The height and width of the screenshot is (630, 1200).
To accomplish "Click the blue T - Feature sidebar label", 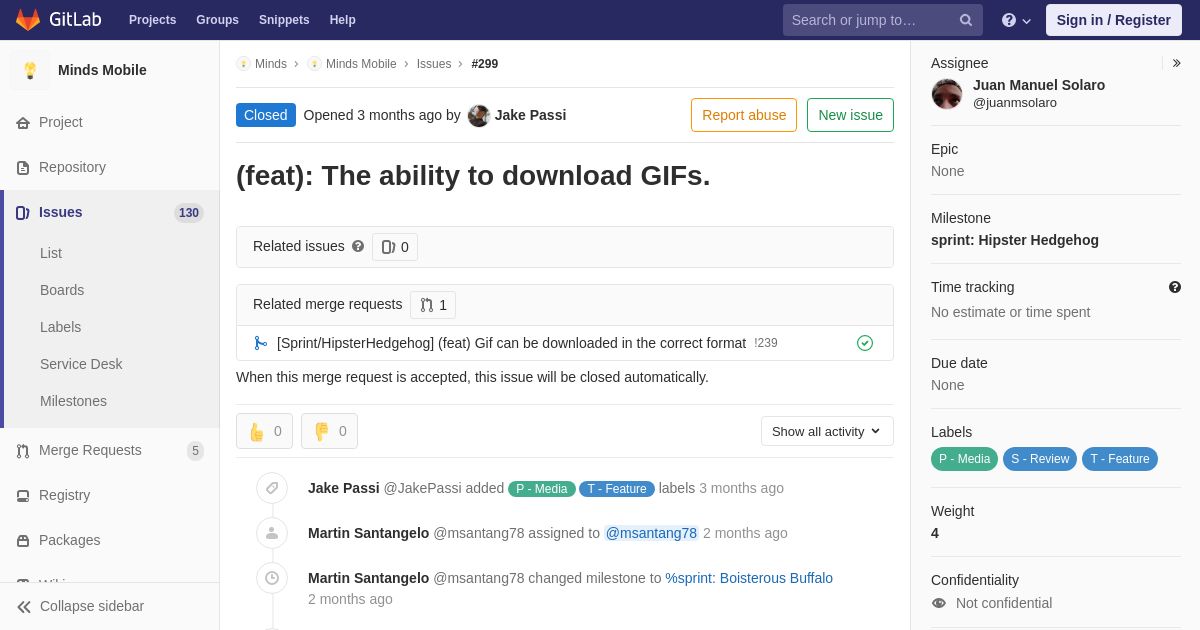I will pos(1120,459).
